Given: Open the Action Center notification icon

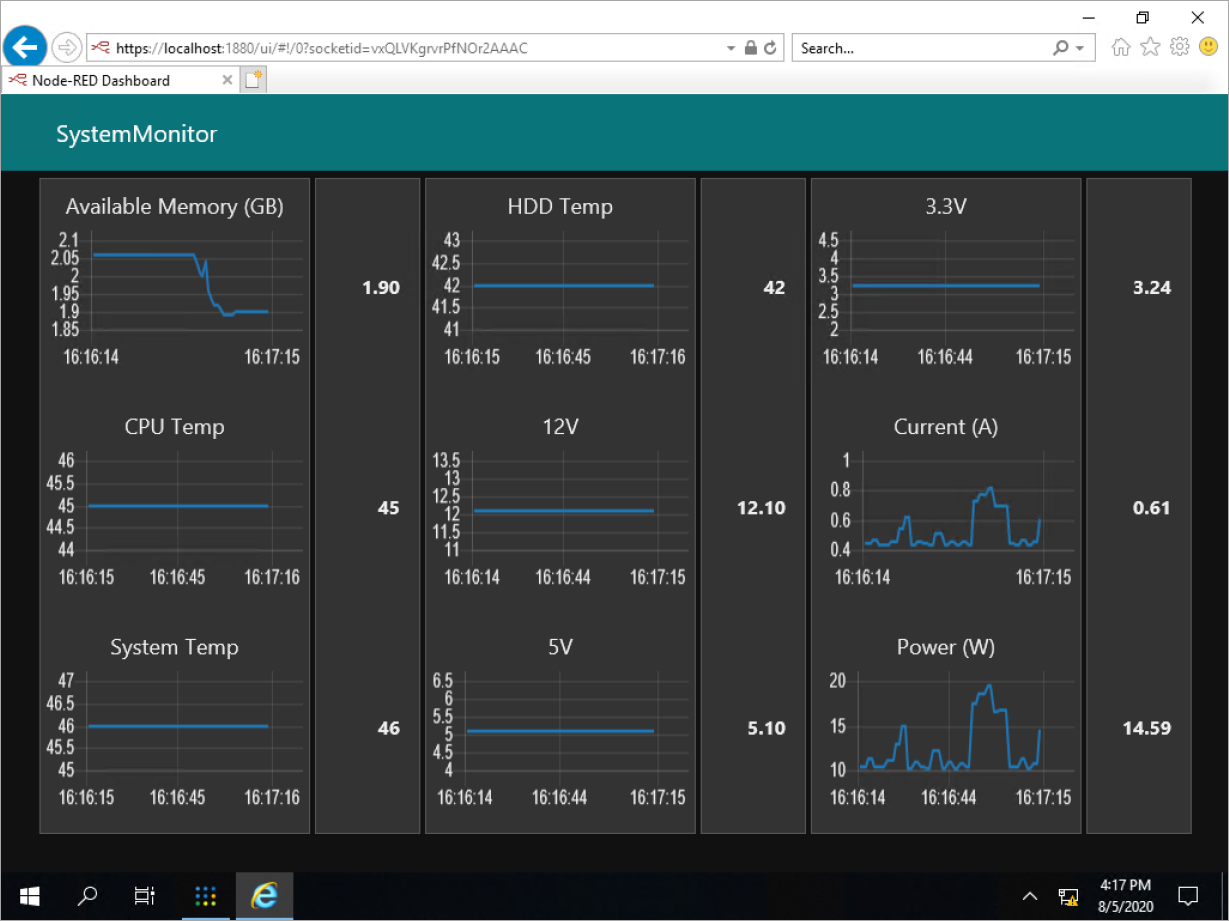Looking at the screenshot, I should [1188, 896].
